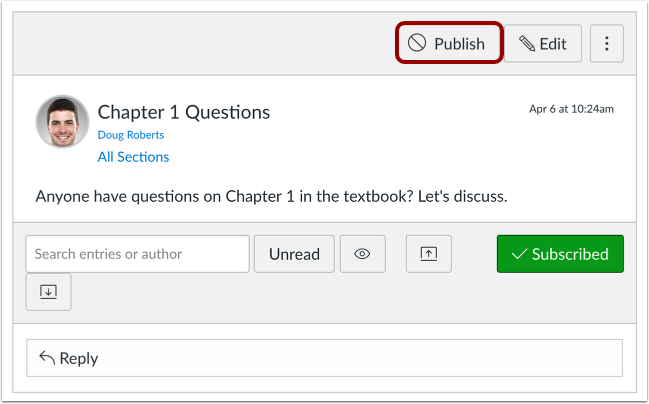
Task: Click in the Search entries or author field
Action: (x=137, y=254)
